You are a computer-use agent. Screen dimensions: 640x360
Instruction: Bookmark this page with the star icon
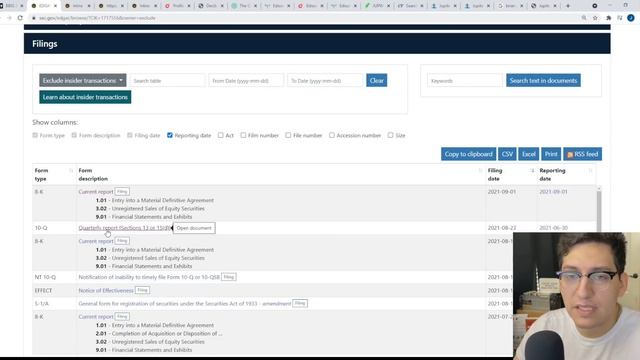595,18
